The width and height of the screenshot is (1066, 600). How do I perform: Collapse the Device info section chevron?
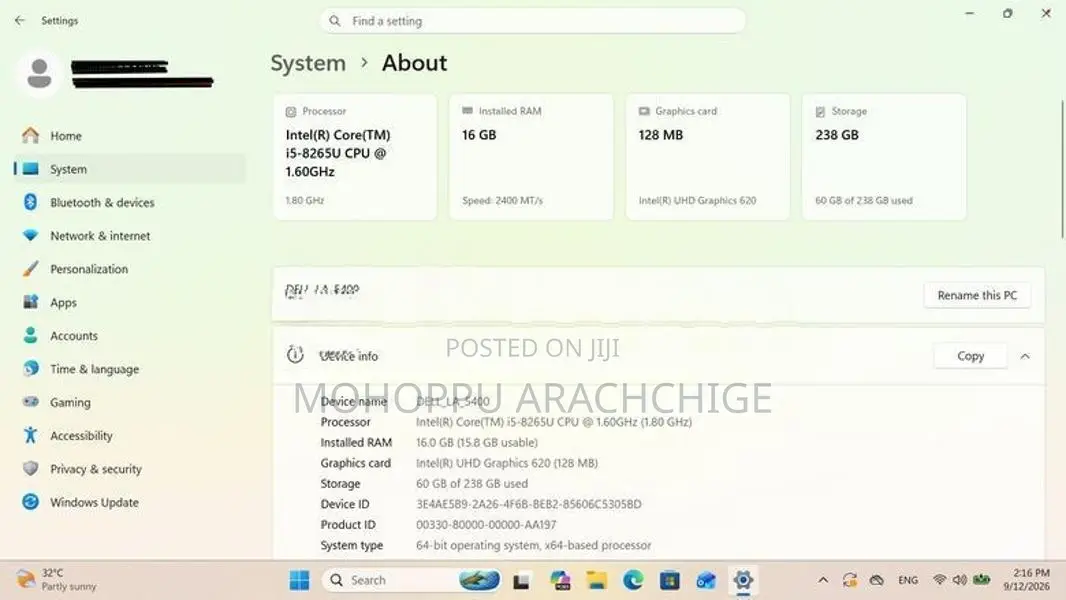(1025, 356)
